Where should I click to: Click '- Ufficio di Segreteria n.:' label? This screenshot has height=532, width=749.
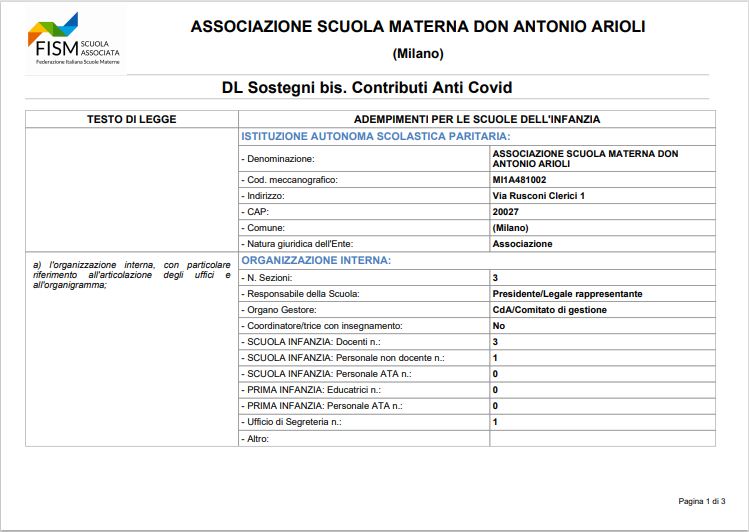pos(291,422)
